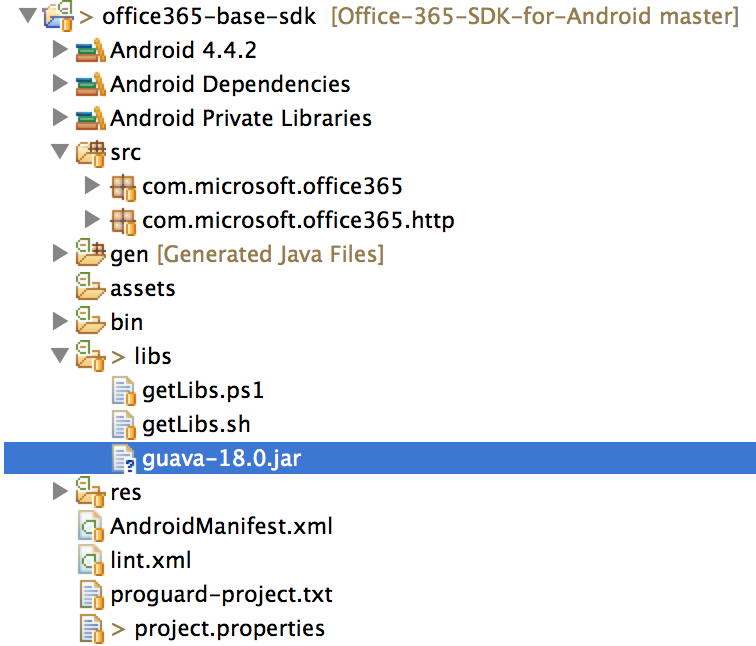Image resolution: width=756 pixels, height=646 pixels.
Task: Click the [Office-365-SDK-for-Android master] branch label
Action: pos(535,16)
